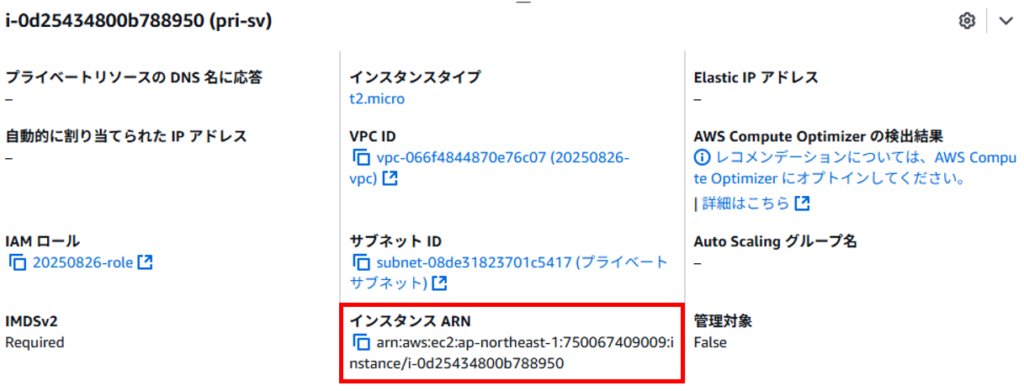This screenshot has height=391, width=1024.
Task: Copy the IAM role name 20250826-role
Action: 17,262
